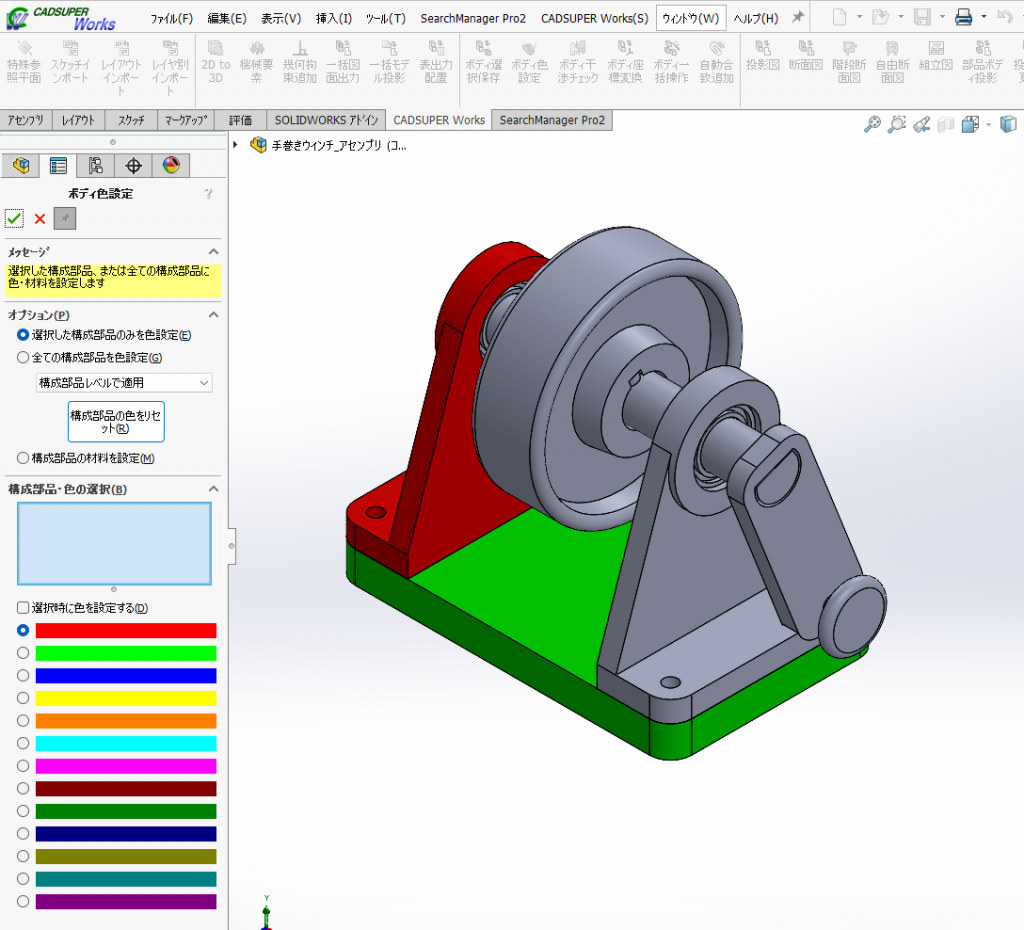Expand the 手巻きウィンチ_アセンブリ tree node
Screen dimensions: 1024x930
coord(236,145)
